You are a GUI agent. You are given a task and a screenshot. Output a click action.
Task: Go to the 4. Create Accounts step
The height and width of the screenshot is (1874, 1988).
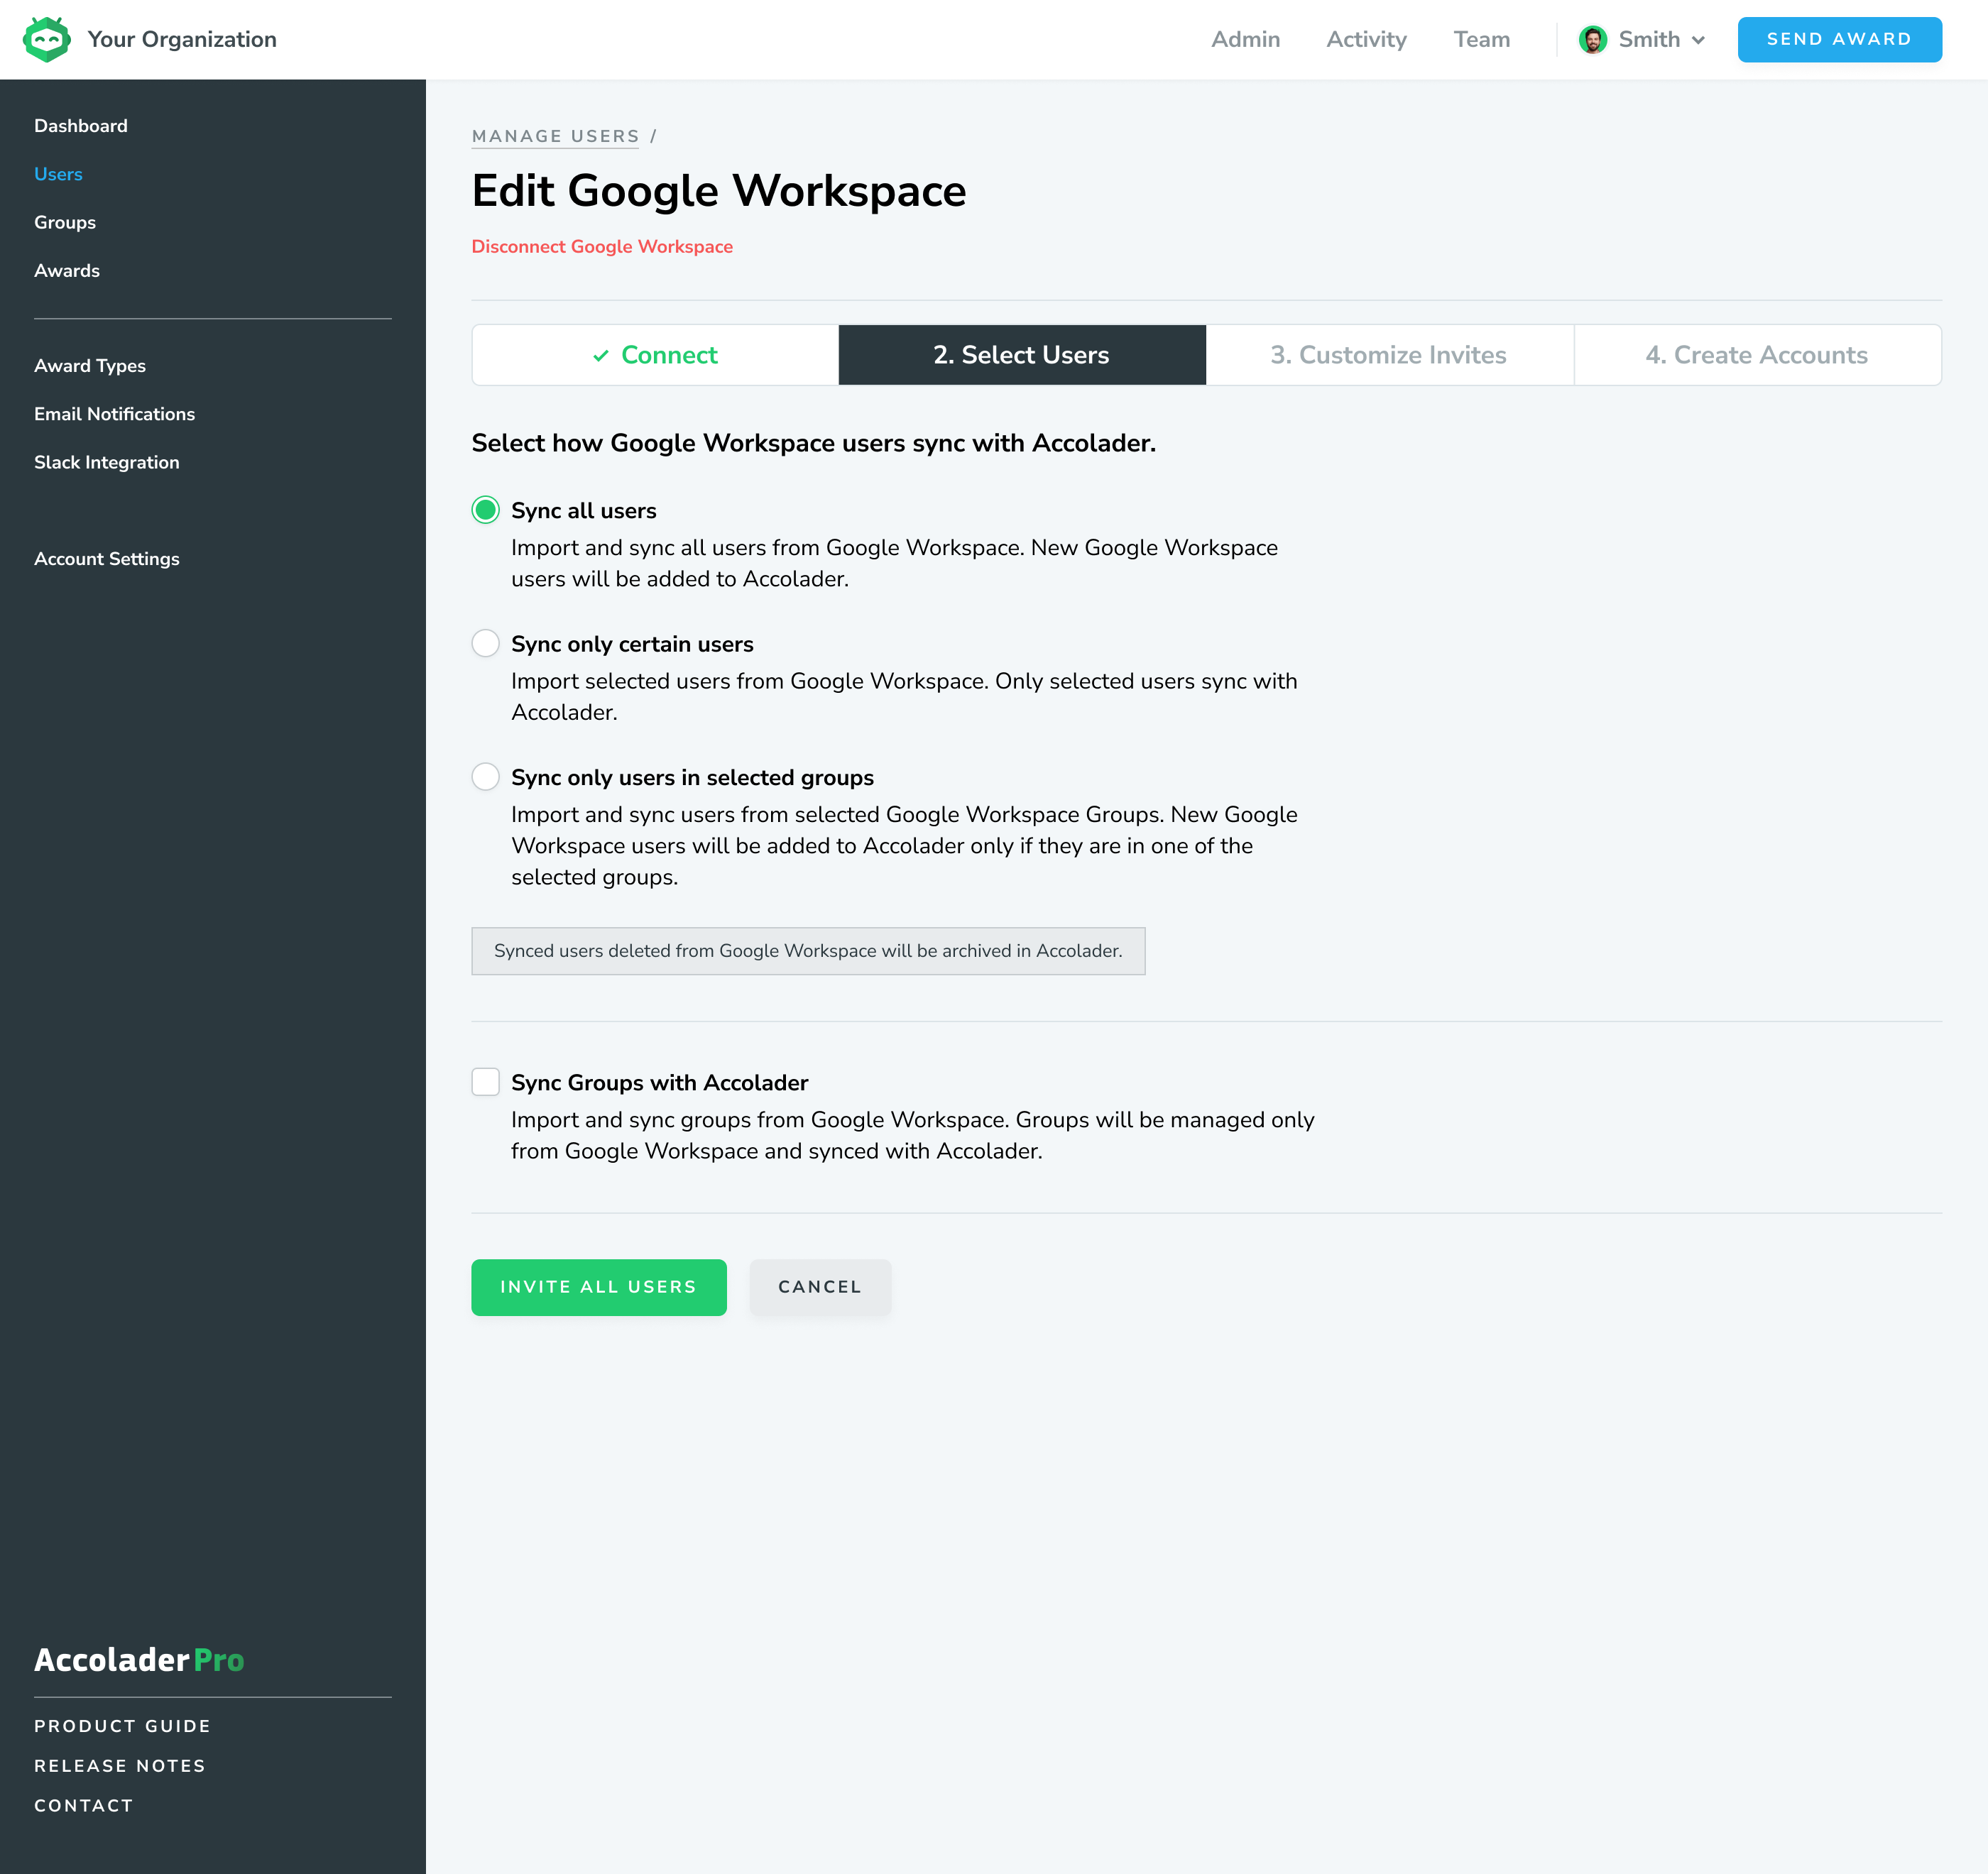click(1756, 355)
